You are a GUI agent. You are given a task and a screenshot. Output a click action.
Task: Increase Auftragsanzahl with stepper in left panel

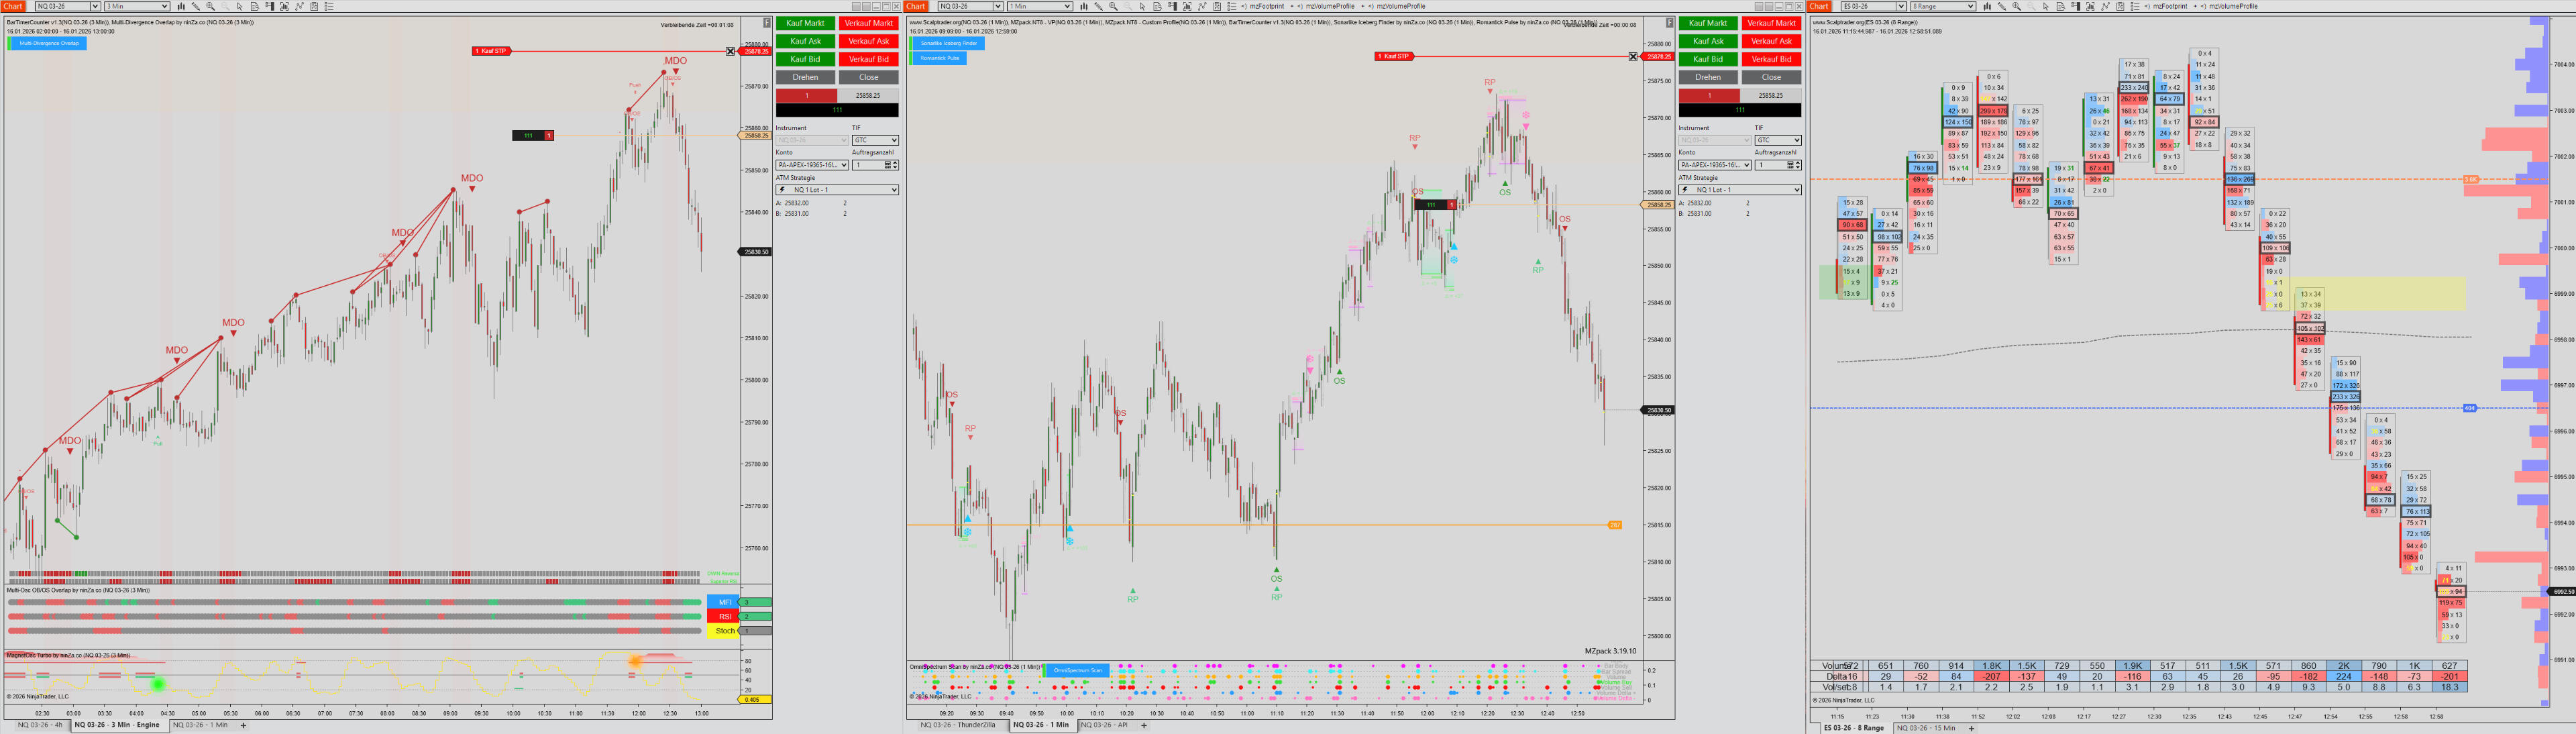[x=895, y=162]
